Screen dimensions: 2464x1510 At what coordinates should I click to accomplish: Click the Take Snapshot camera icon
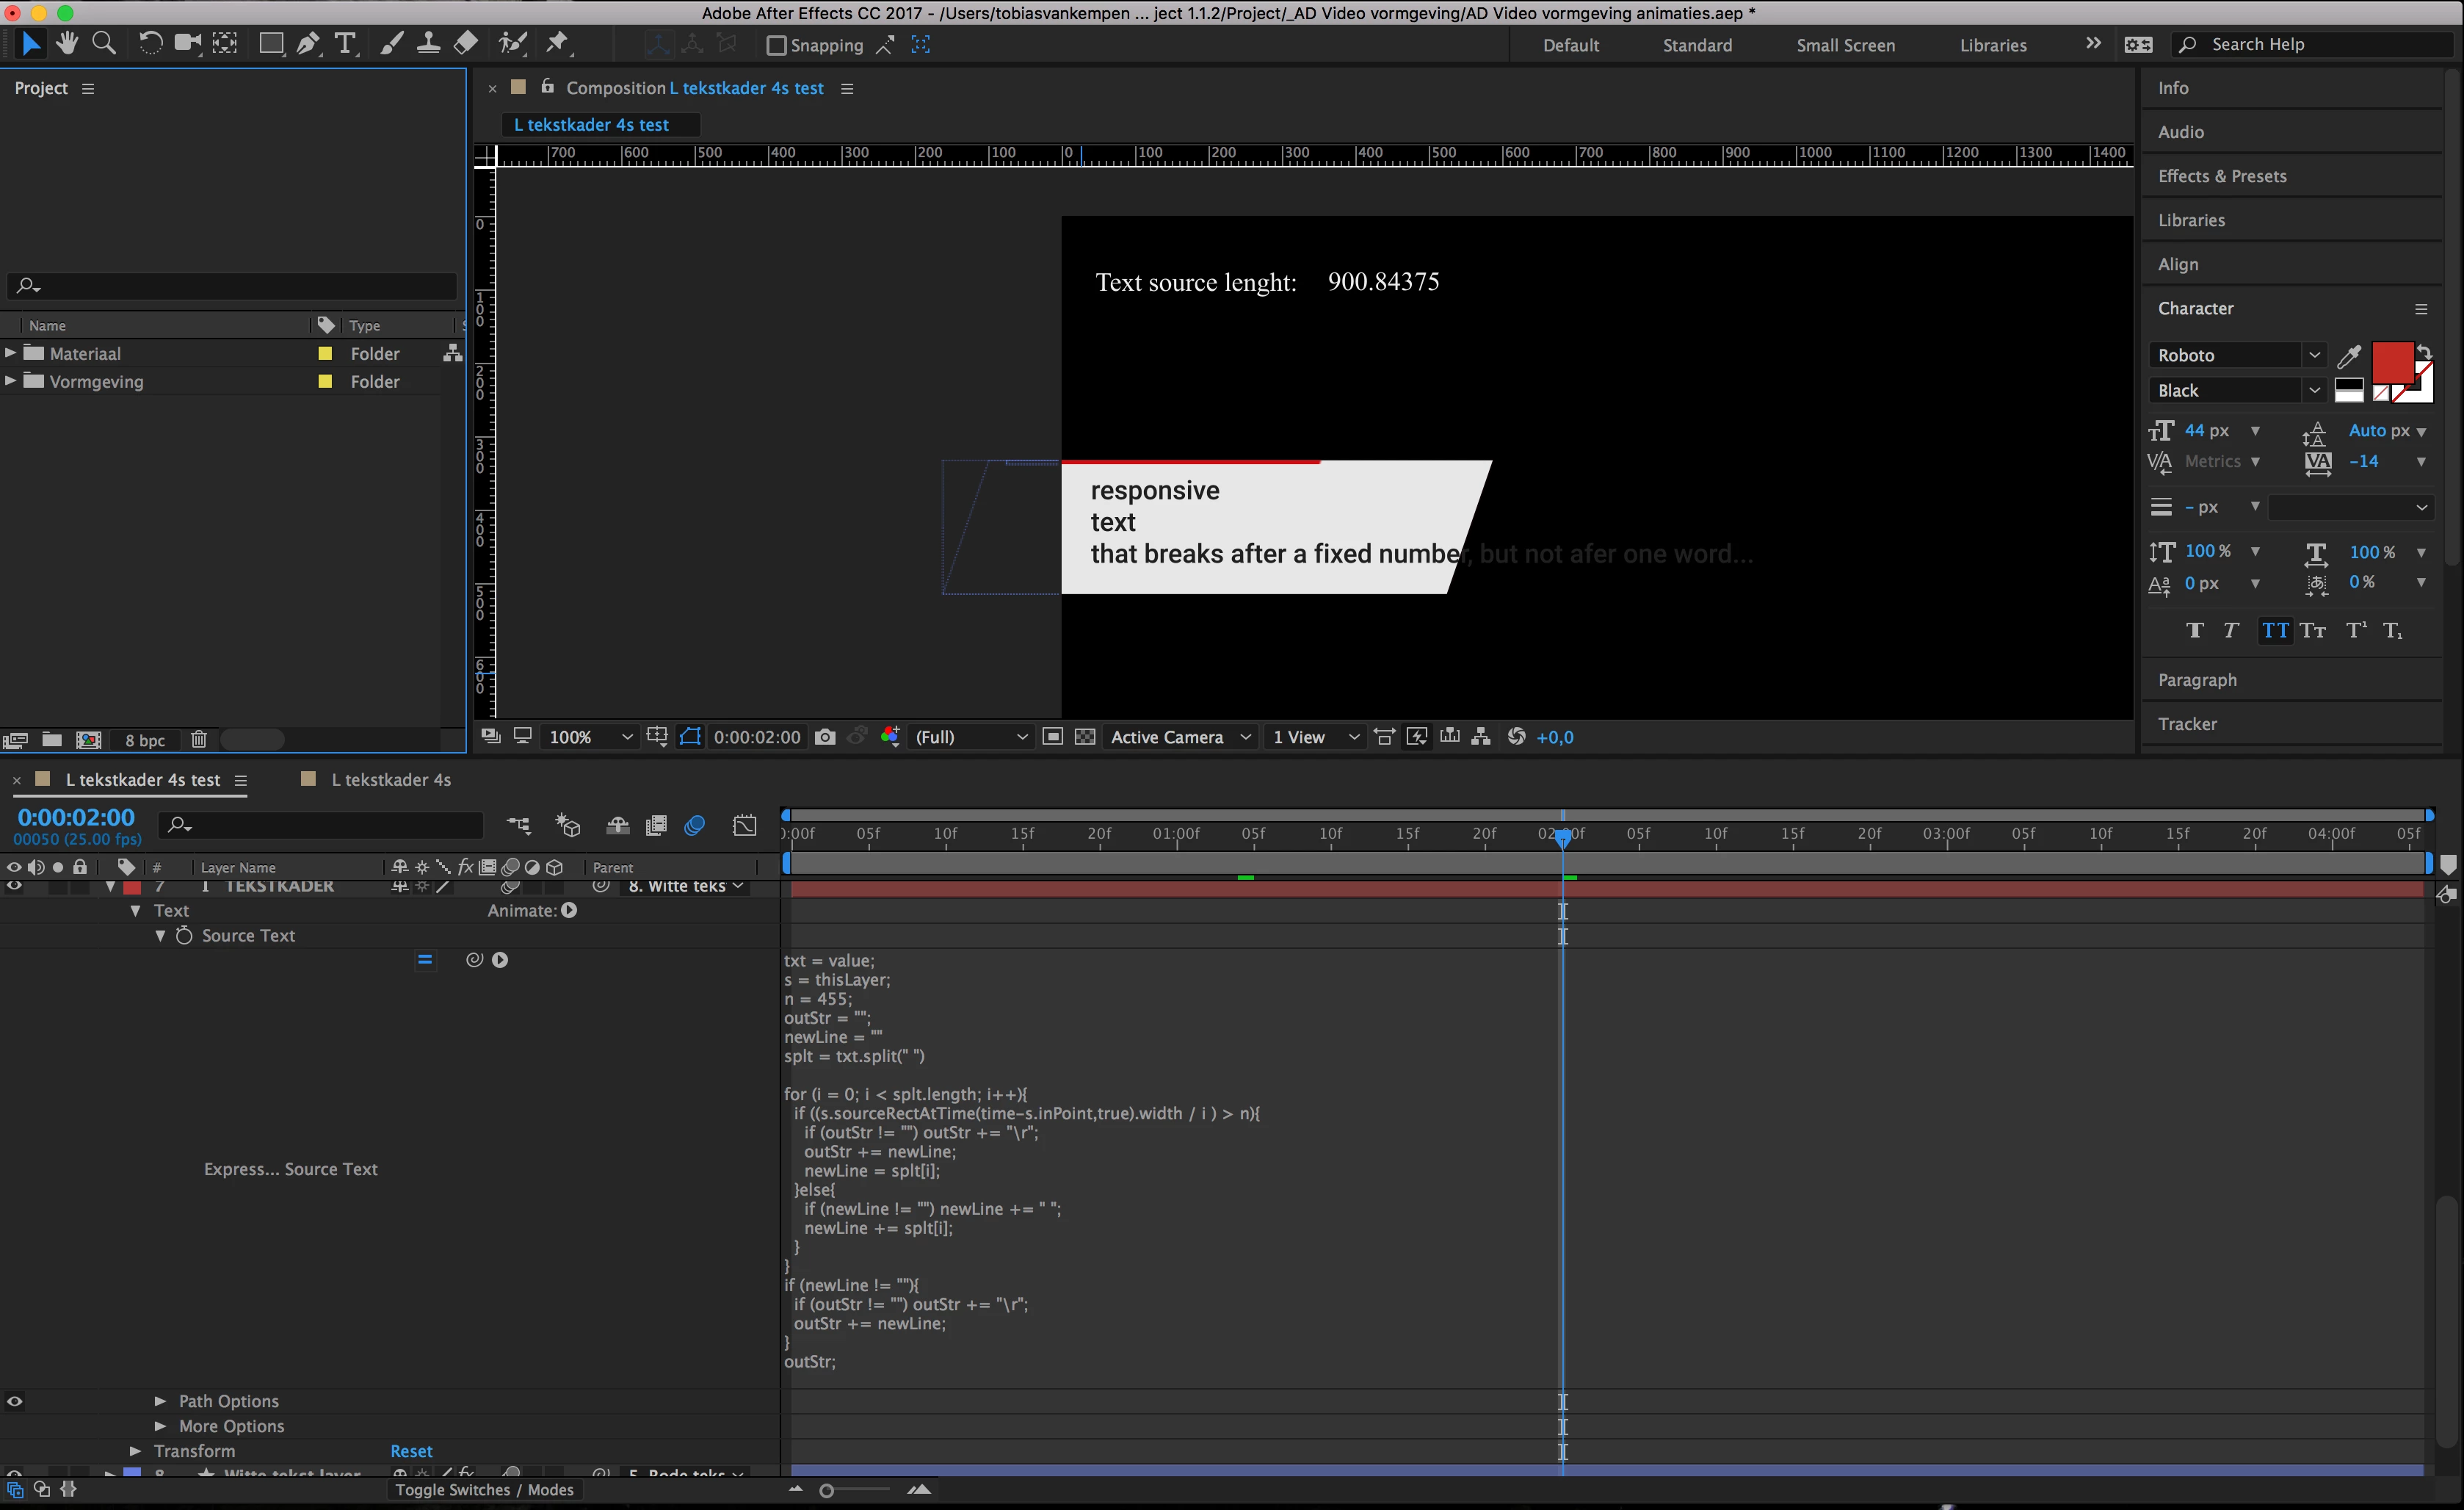(x=825, y=737)
